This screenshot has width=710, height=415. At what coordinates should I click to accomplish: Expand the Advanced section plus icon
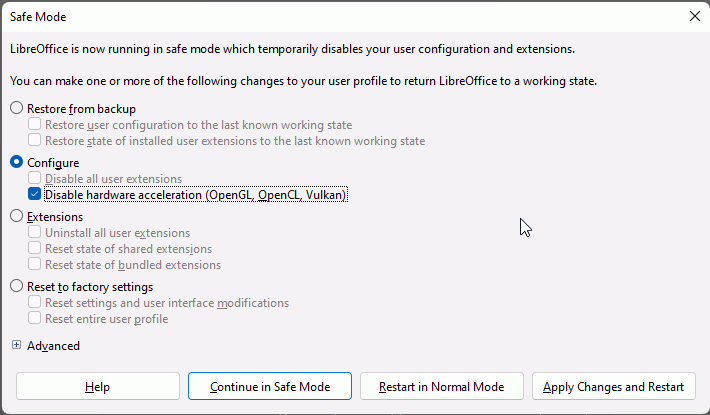click(x=16, y=346)
